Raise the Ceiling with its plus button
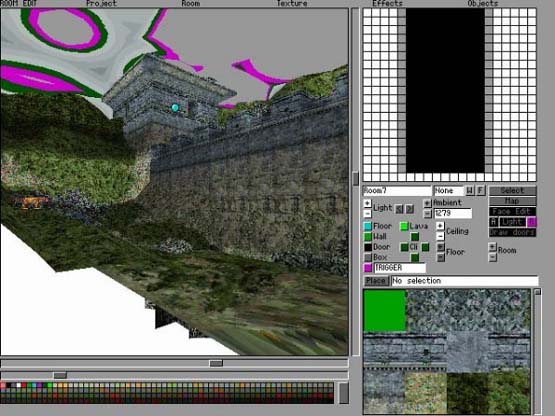This screenshot has width=555, height=416. 440,226
